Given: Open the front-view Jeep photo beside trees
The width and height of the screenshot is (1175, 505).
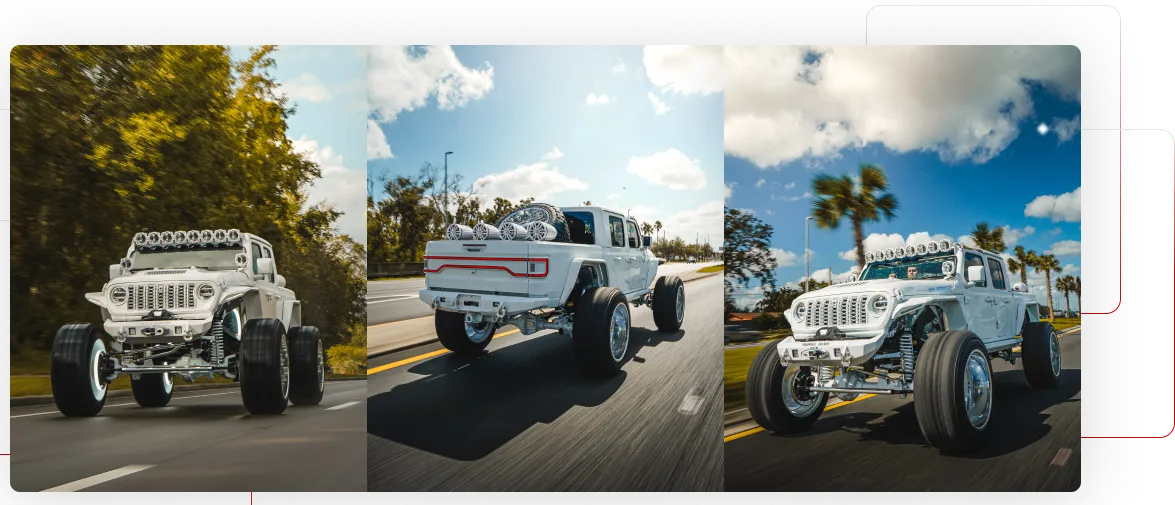Looking at the screenshot, I should click(188, 268).
